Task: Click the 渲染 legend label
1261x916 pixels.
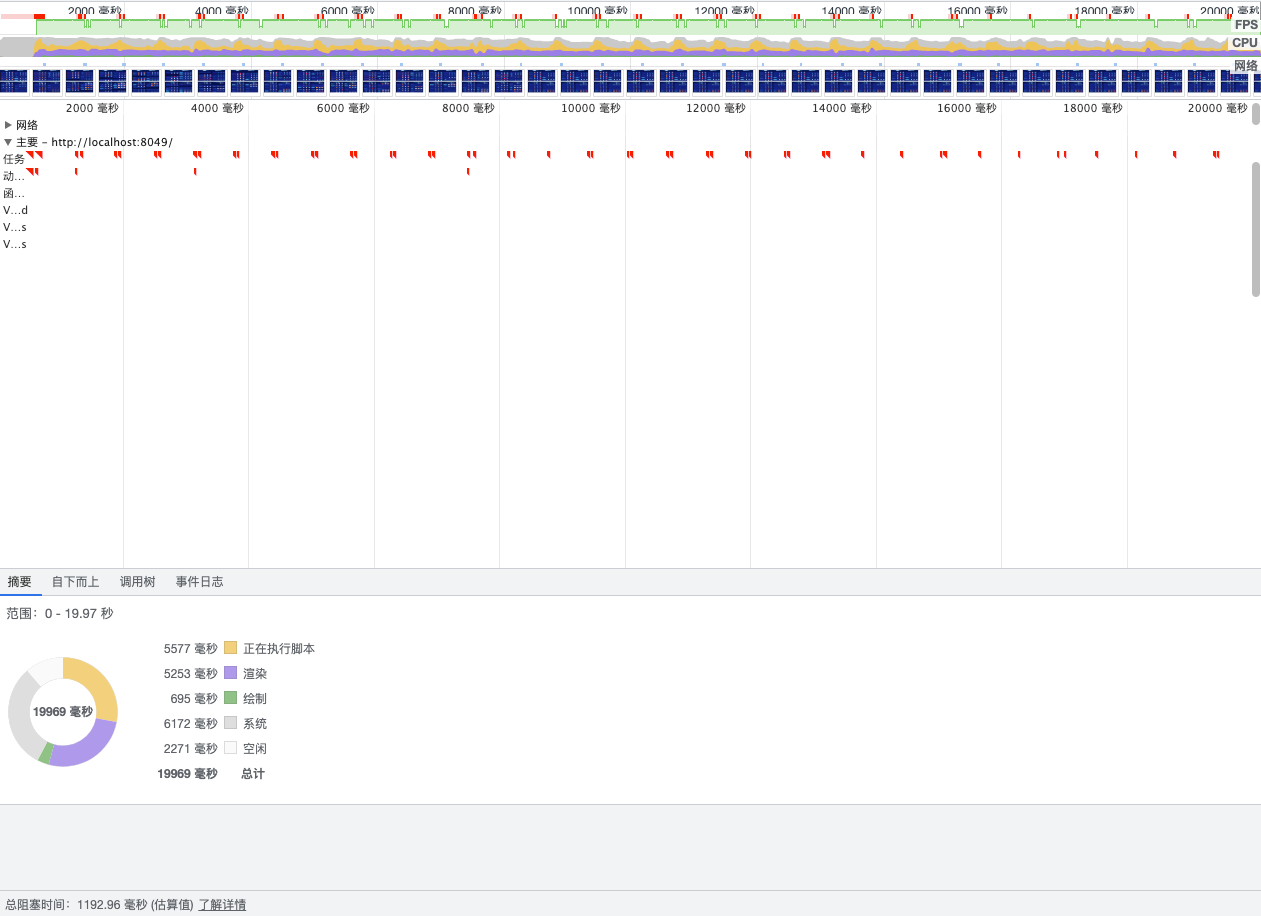Action: pos(255,673)
